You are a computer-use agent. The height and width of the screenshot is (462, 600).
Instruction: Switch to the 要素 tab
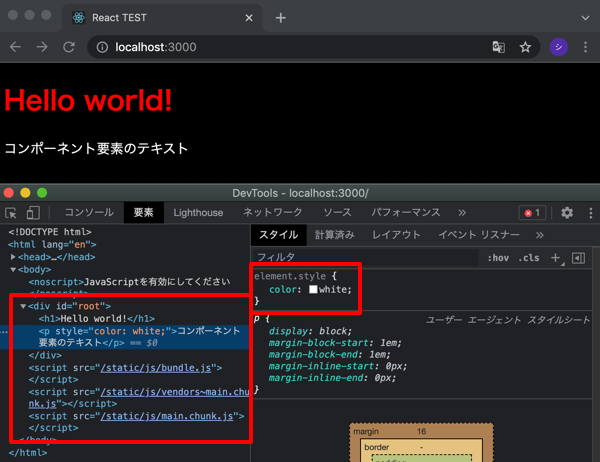click(143, 212)
